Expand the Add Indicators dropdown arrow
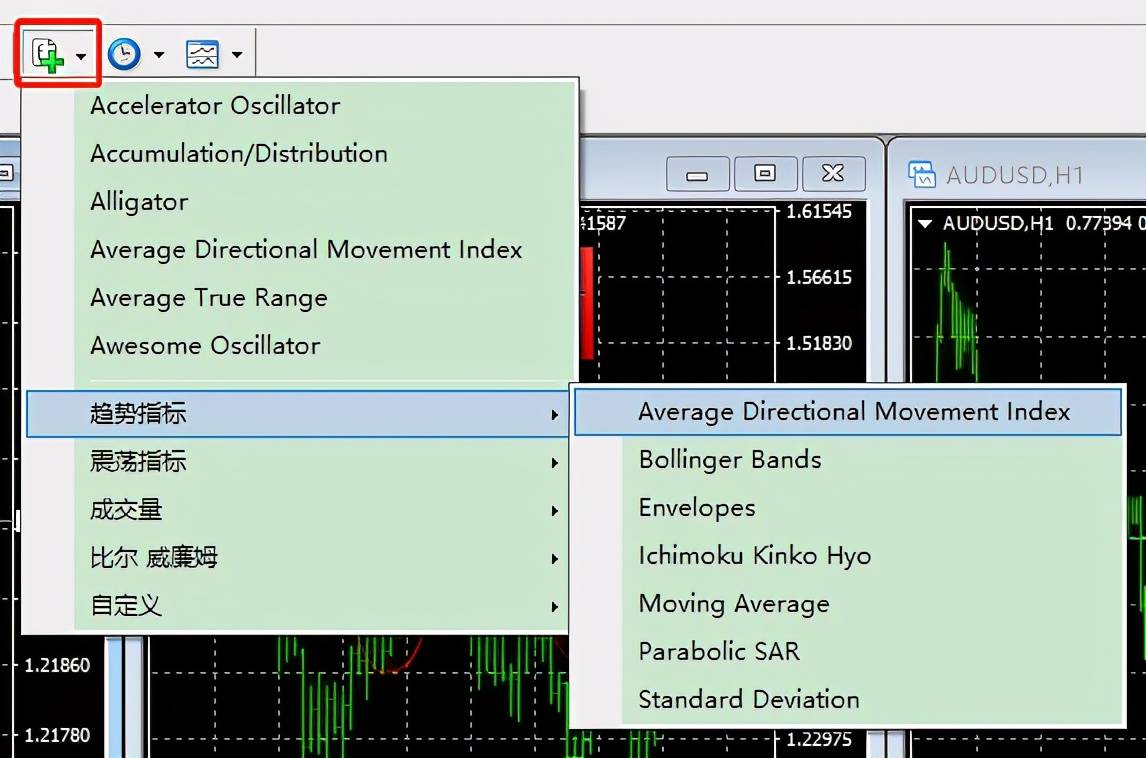The height and width of the screenshot is (758, 1146). pyautogui.click(x=81, y=56)
